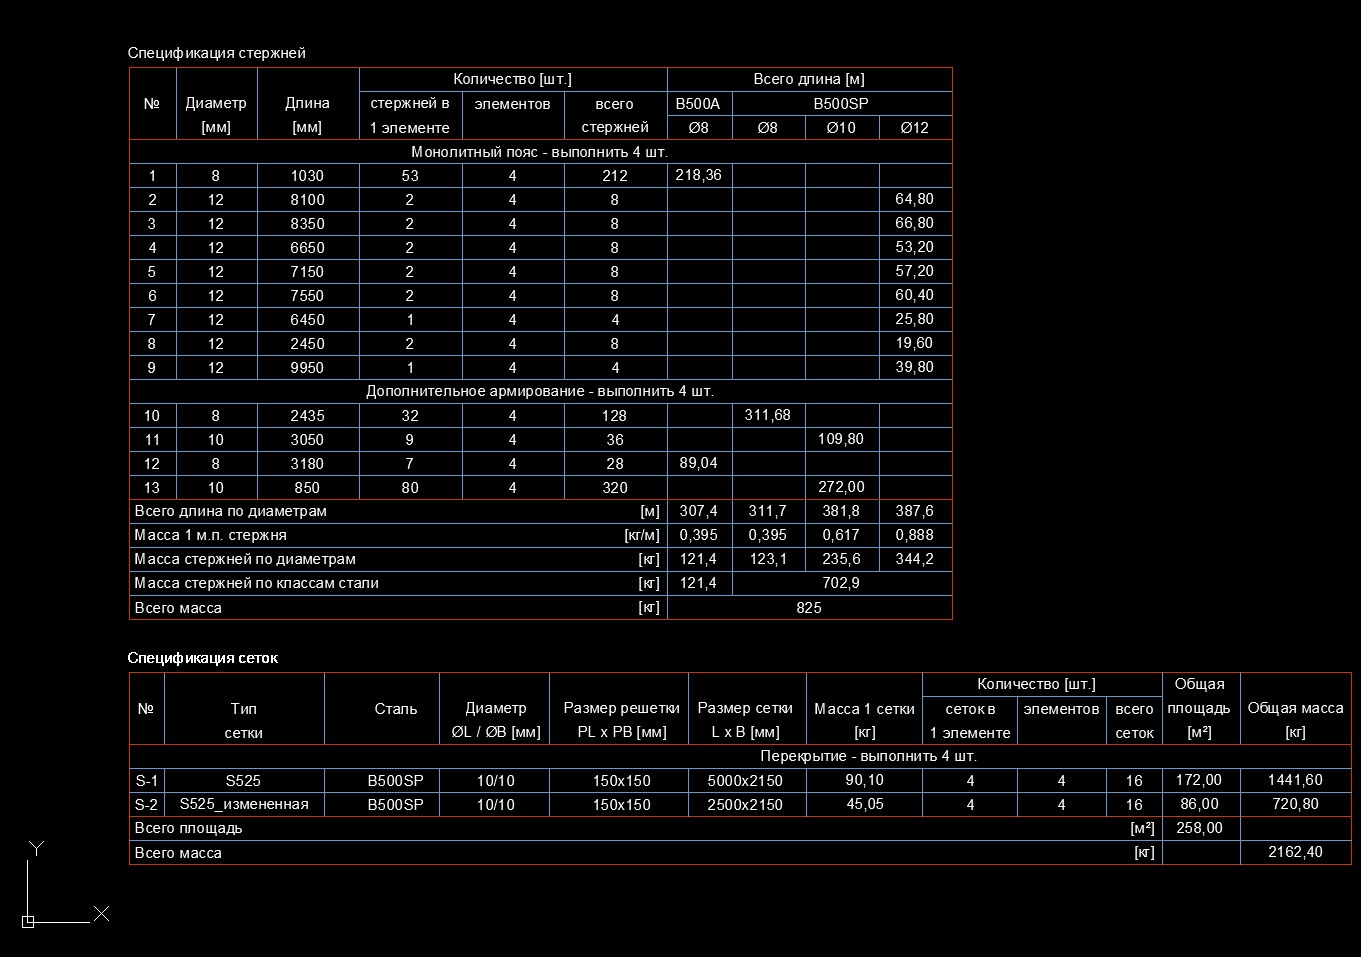The height and width of the screenshot is (957, 1361).
Task: Click the UCS origin square icon
Action: tap(28, 922)
